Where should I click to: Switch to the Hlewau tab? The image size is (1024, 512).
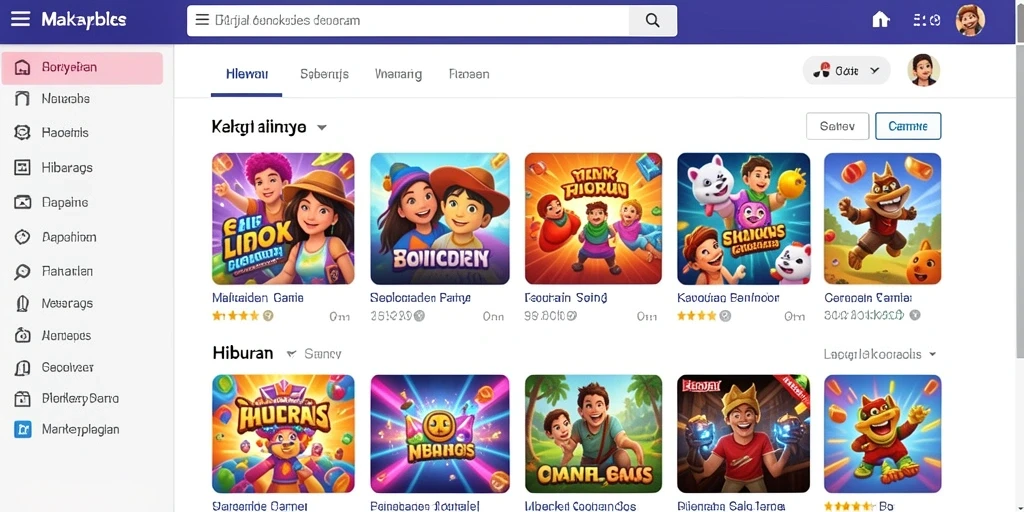point(247,74)
